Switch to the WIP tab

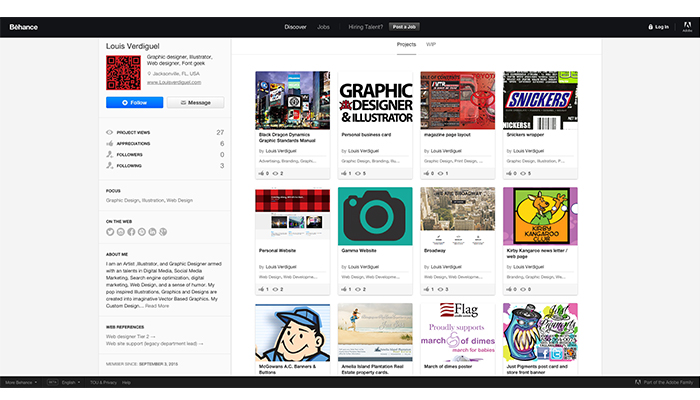pos(431,45)
